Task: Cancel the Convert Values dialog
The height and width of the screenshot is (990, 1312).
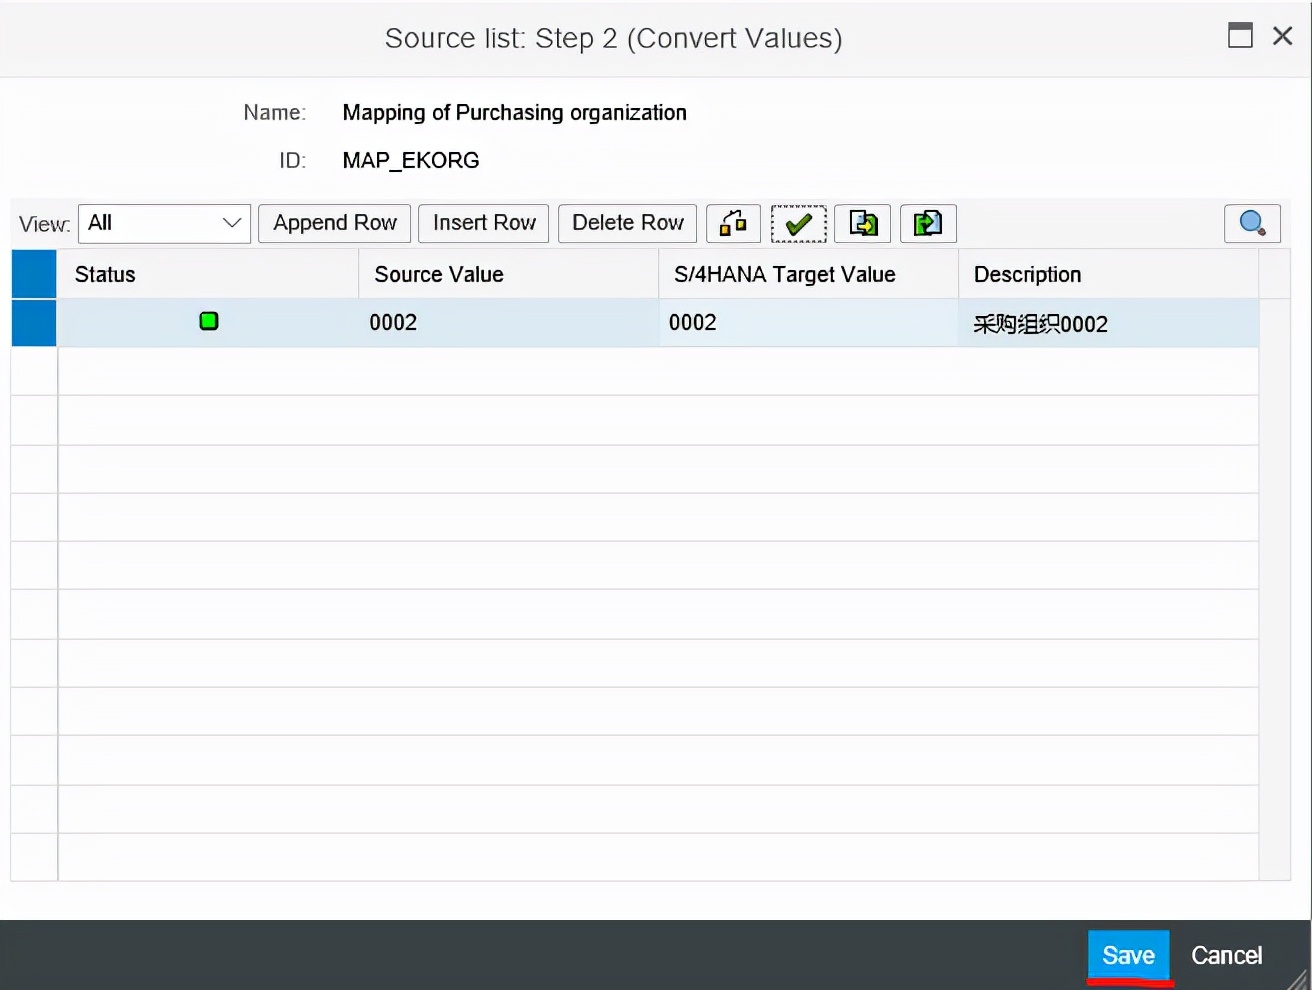Action: [x=1226, y=955]
